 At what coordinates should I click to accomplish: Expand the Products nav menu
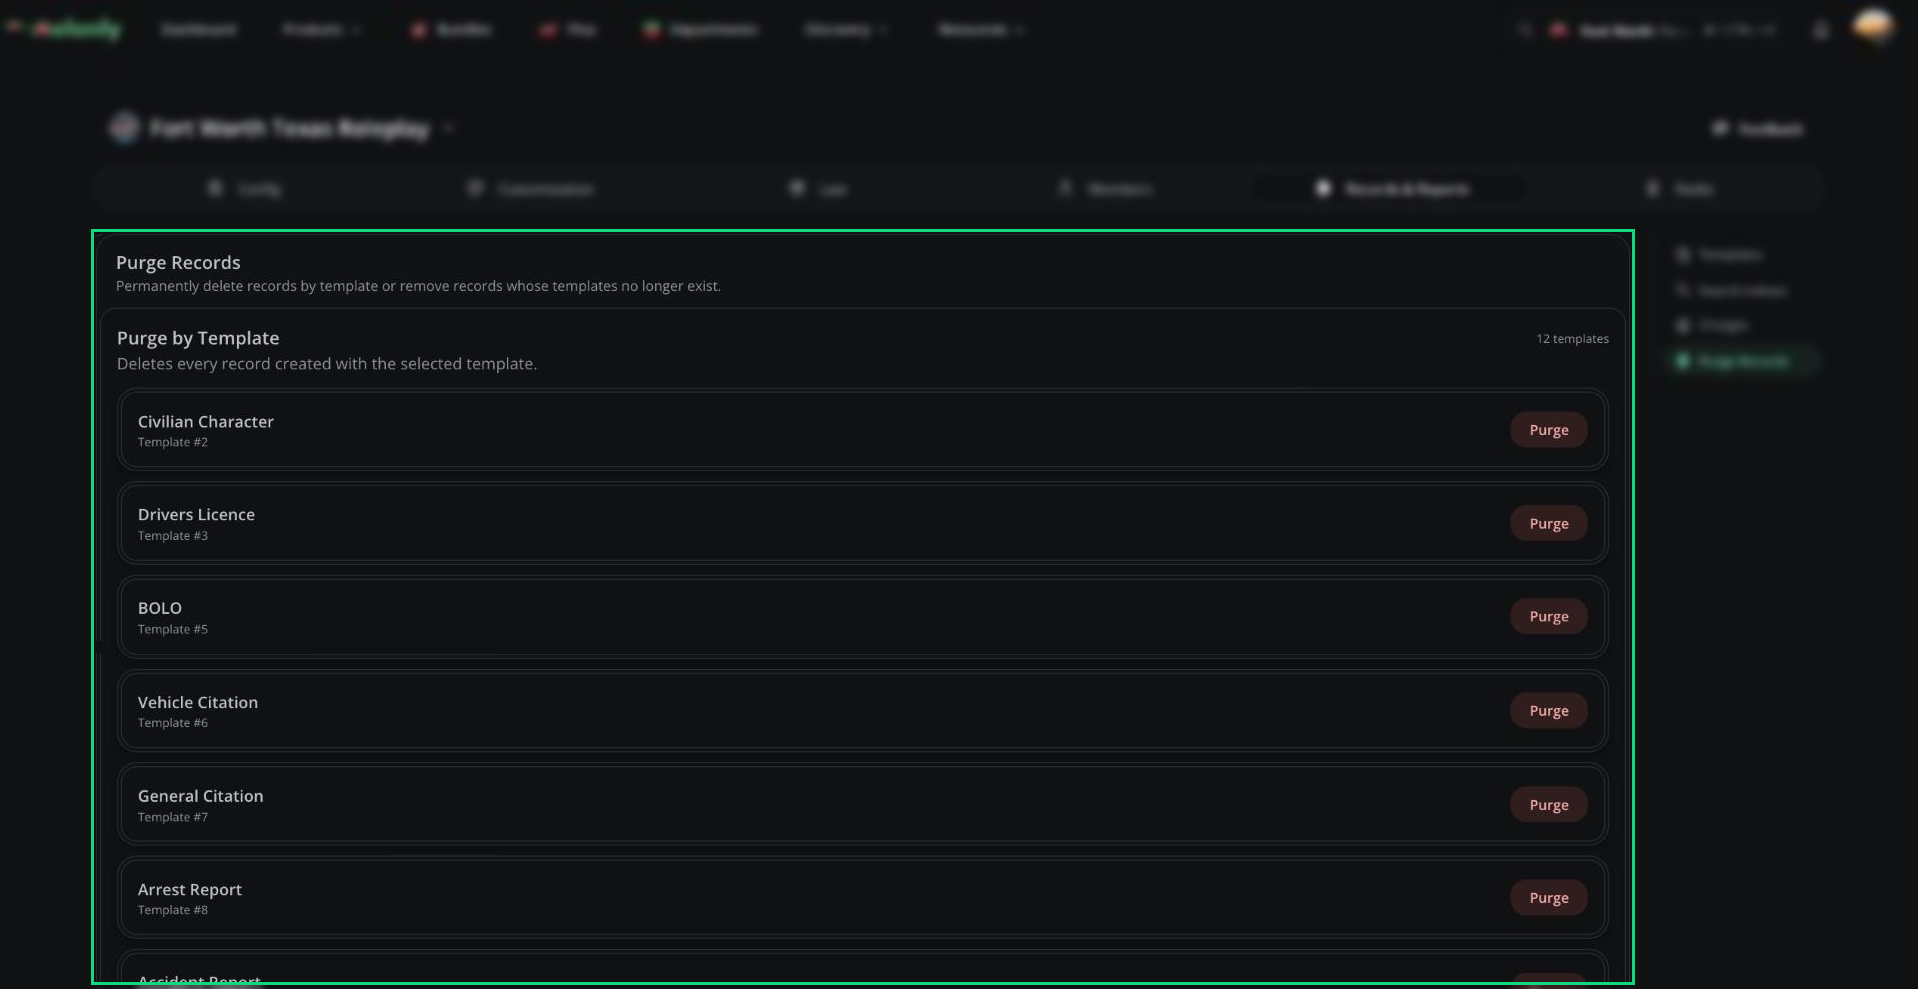(320, 30)
